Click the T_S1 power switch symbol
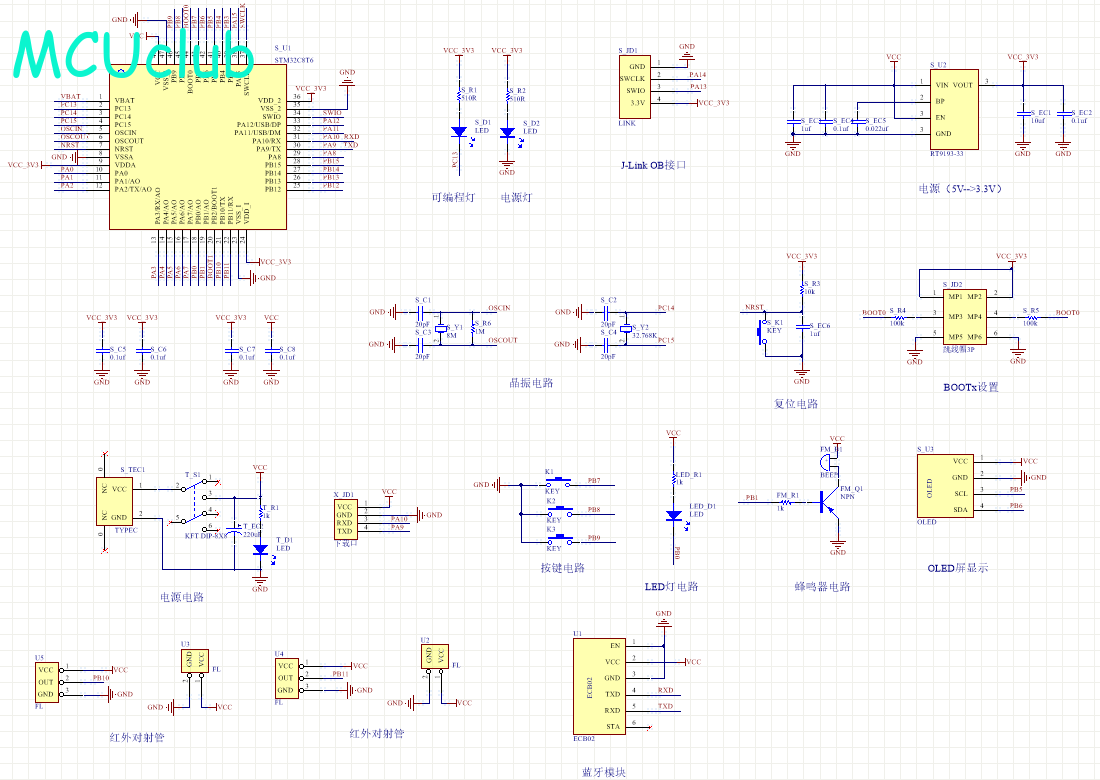The width and height of the screenshot is (1100, 780). (196, 505)
